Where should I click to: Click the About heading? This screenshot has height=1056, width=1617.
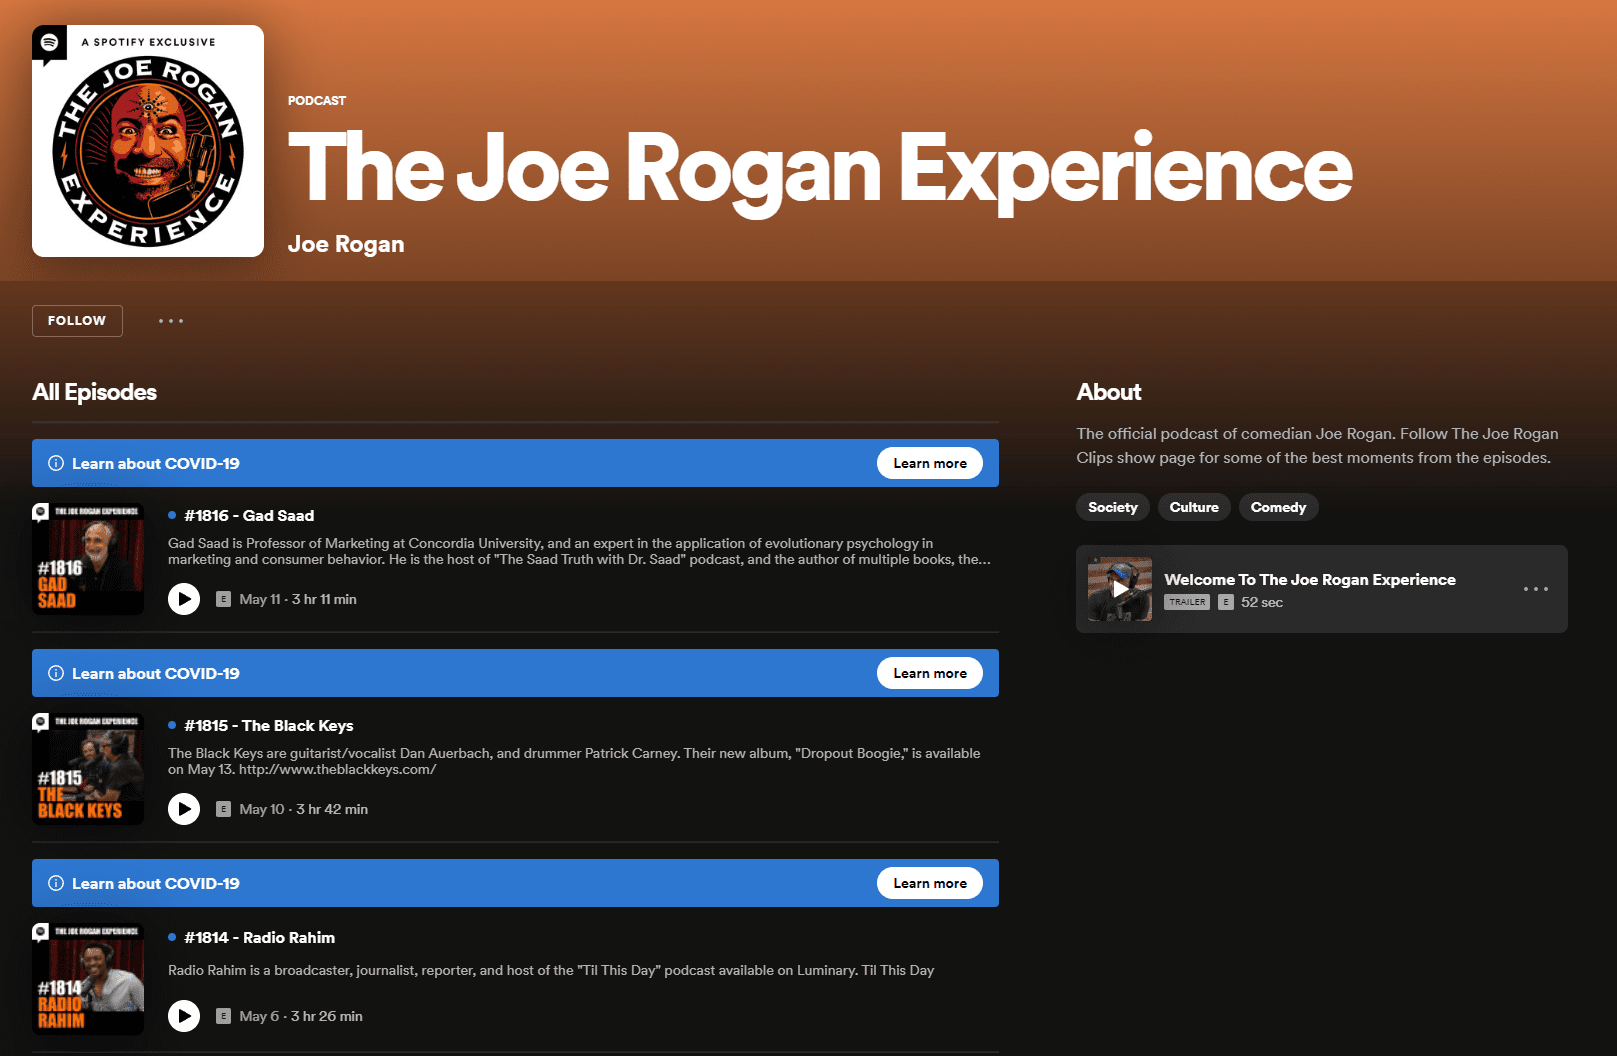tap(1109, 392)
